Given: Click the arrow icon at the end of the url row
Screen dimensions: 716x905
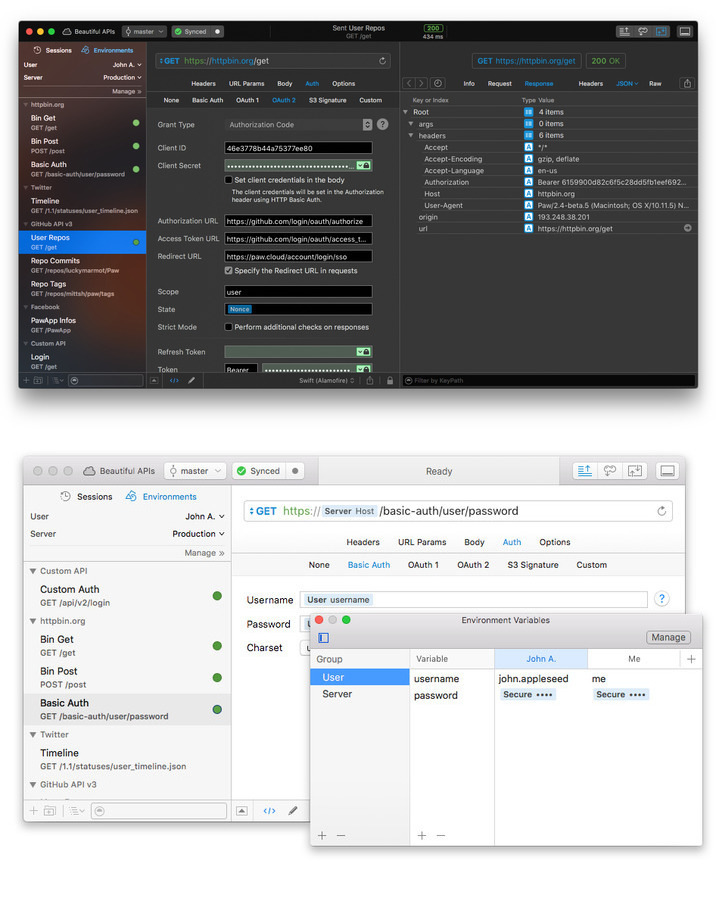Looking at the screenshot, I should pyautogui.click(x=687, y=228).
